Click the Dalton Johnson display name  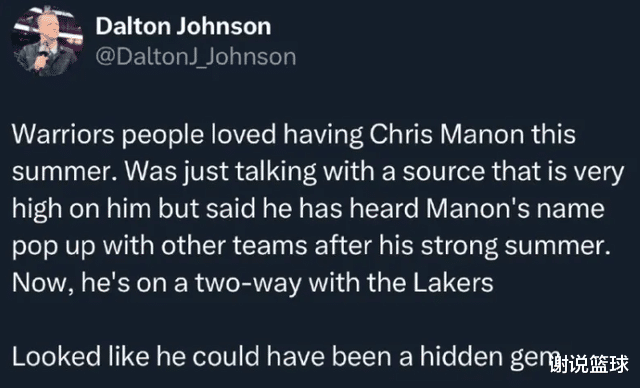point(183,26)
